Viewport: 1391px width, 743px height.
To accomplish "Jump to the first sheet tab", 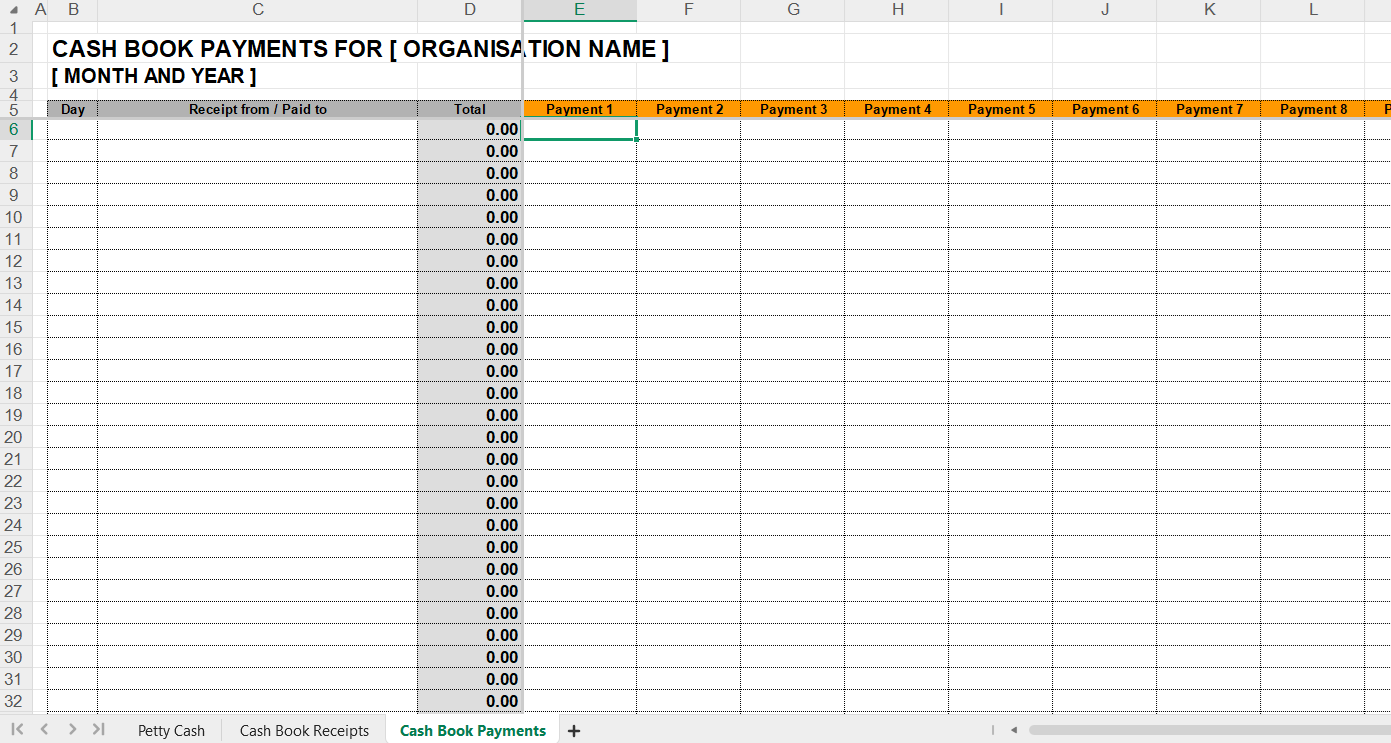I will [x=18, y=730].
